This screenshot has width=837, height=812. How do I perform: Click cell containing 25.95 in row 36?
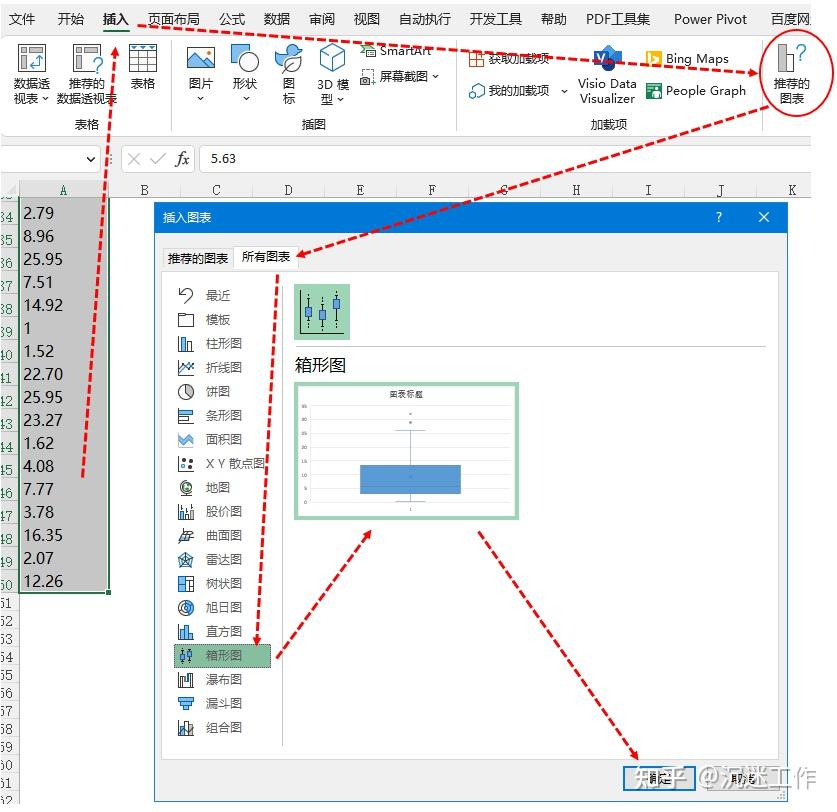pyautogui.click(x=64, y=259)
